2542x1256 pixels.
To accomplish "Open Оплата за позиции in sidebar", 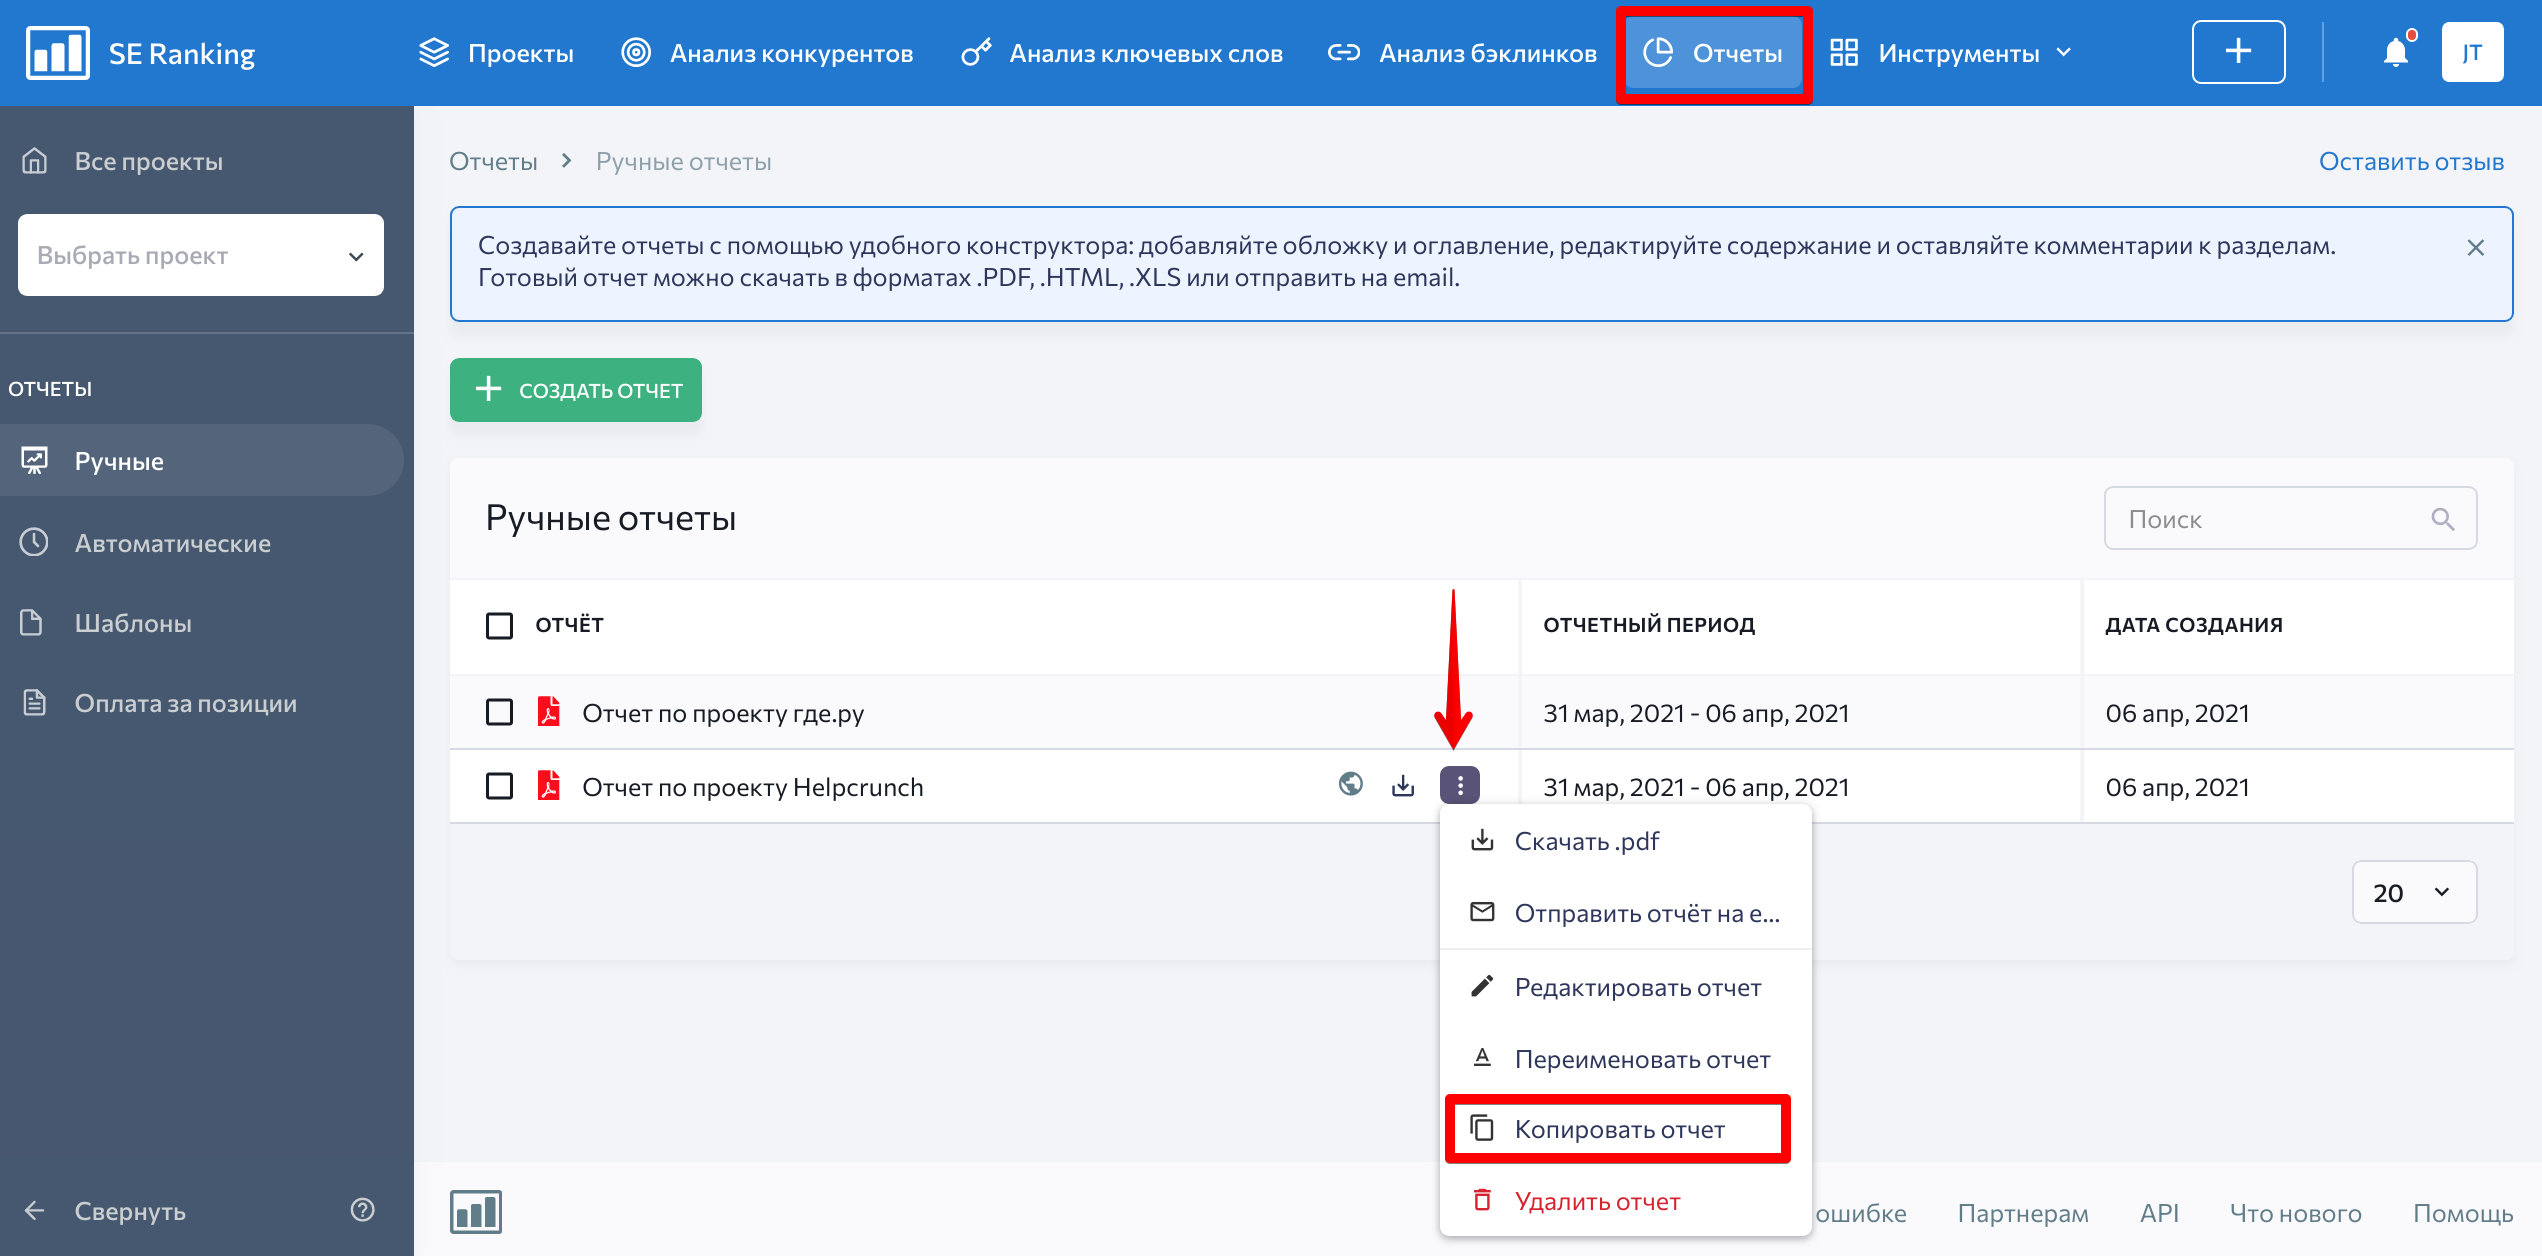I will [x=159, y=703].
